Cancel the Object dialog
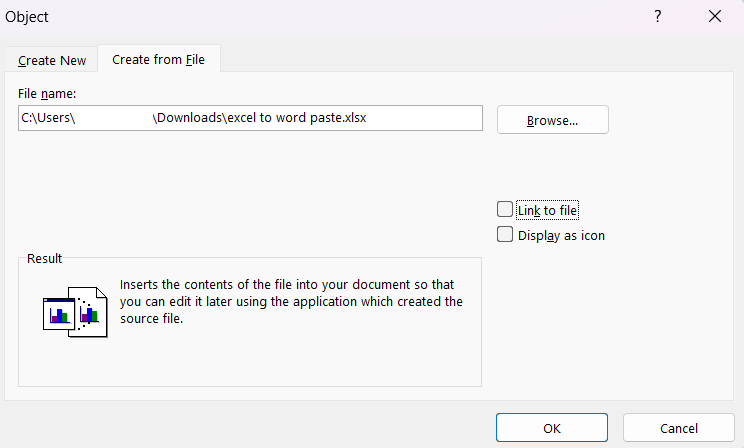This screenshot has height=448, width=744. click(x=679, y=428)
